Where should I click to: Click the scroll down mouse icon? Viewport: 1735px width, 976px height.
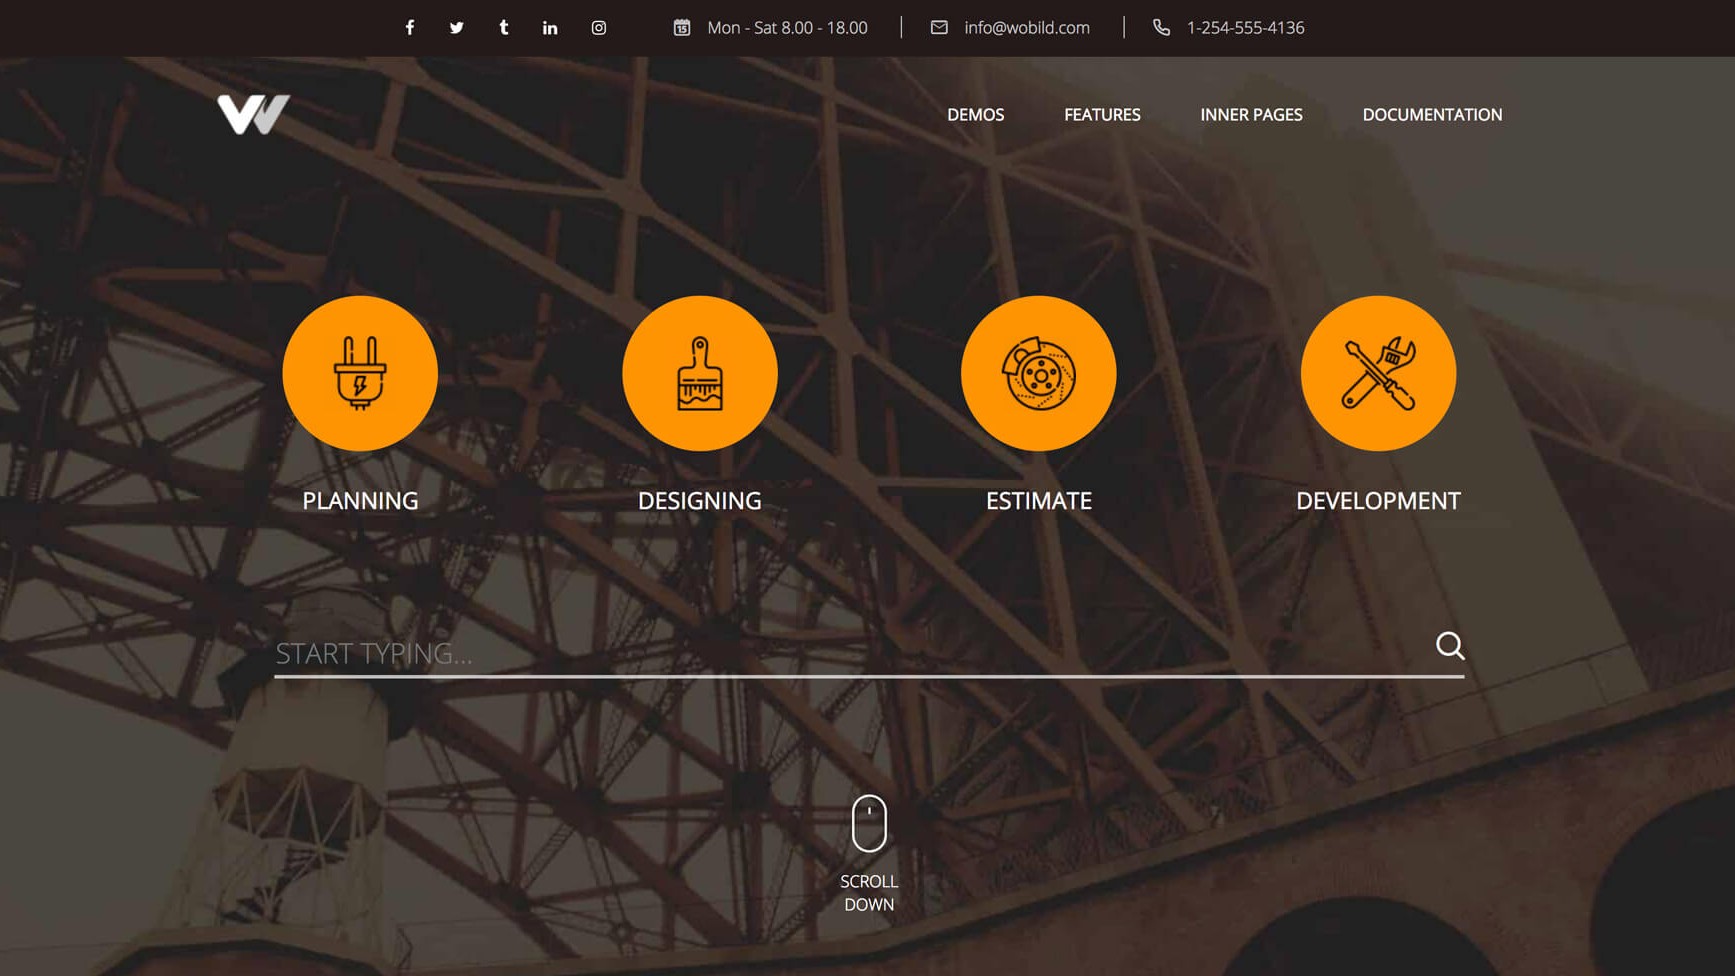point(868,824)
